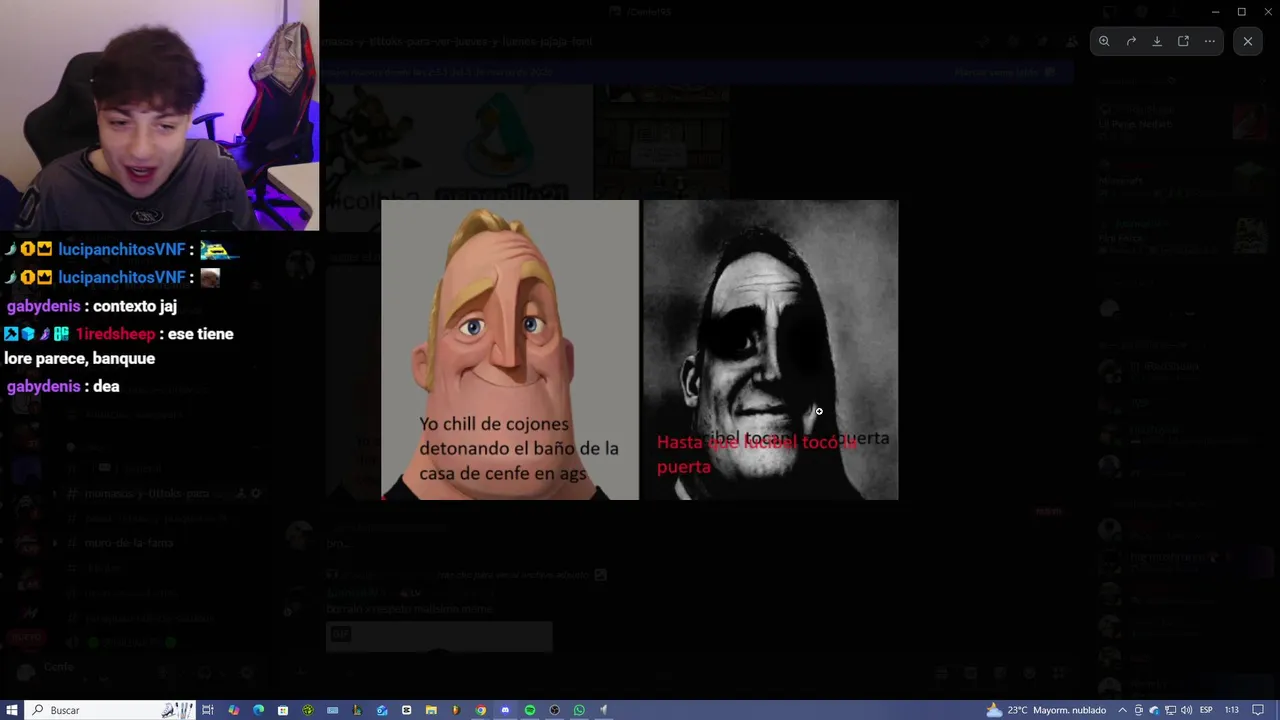Zoom into the image with the magnifier icon
Viewport: 1280px width, 720px height.
(x=1104, y=41)
